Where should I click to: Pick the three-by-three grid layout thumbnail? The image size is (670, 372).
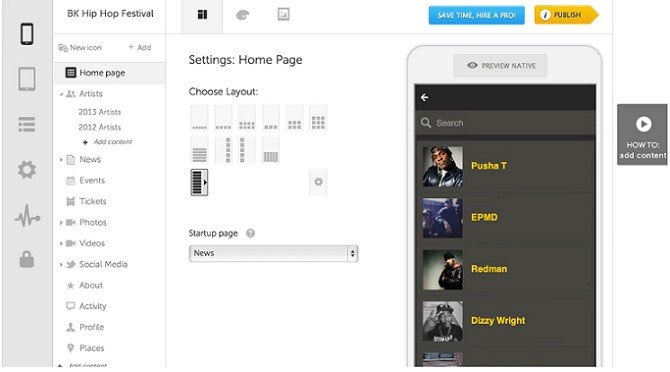(318, 118)
